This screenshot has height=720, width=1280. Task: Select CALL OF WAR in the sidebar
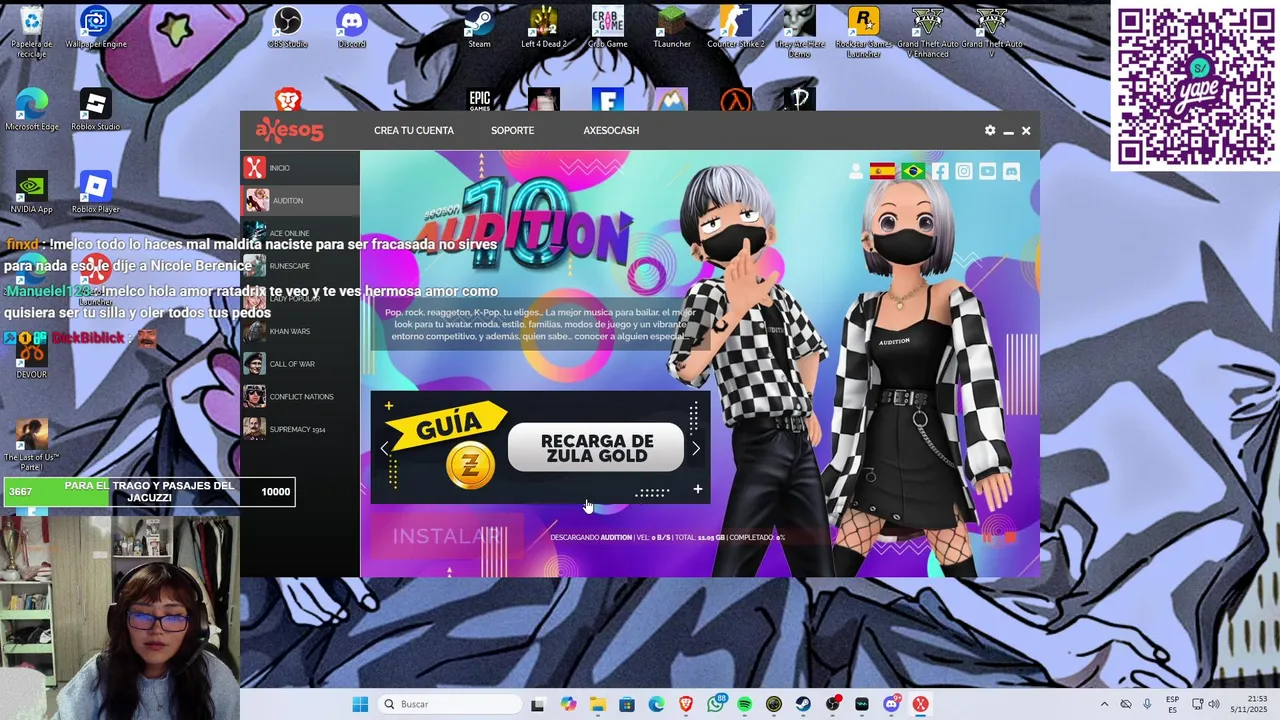click(300, 364)
